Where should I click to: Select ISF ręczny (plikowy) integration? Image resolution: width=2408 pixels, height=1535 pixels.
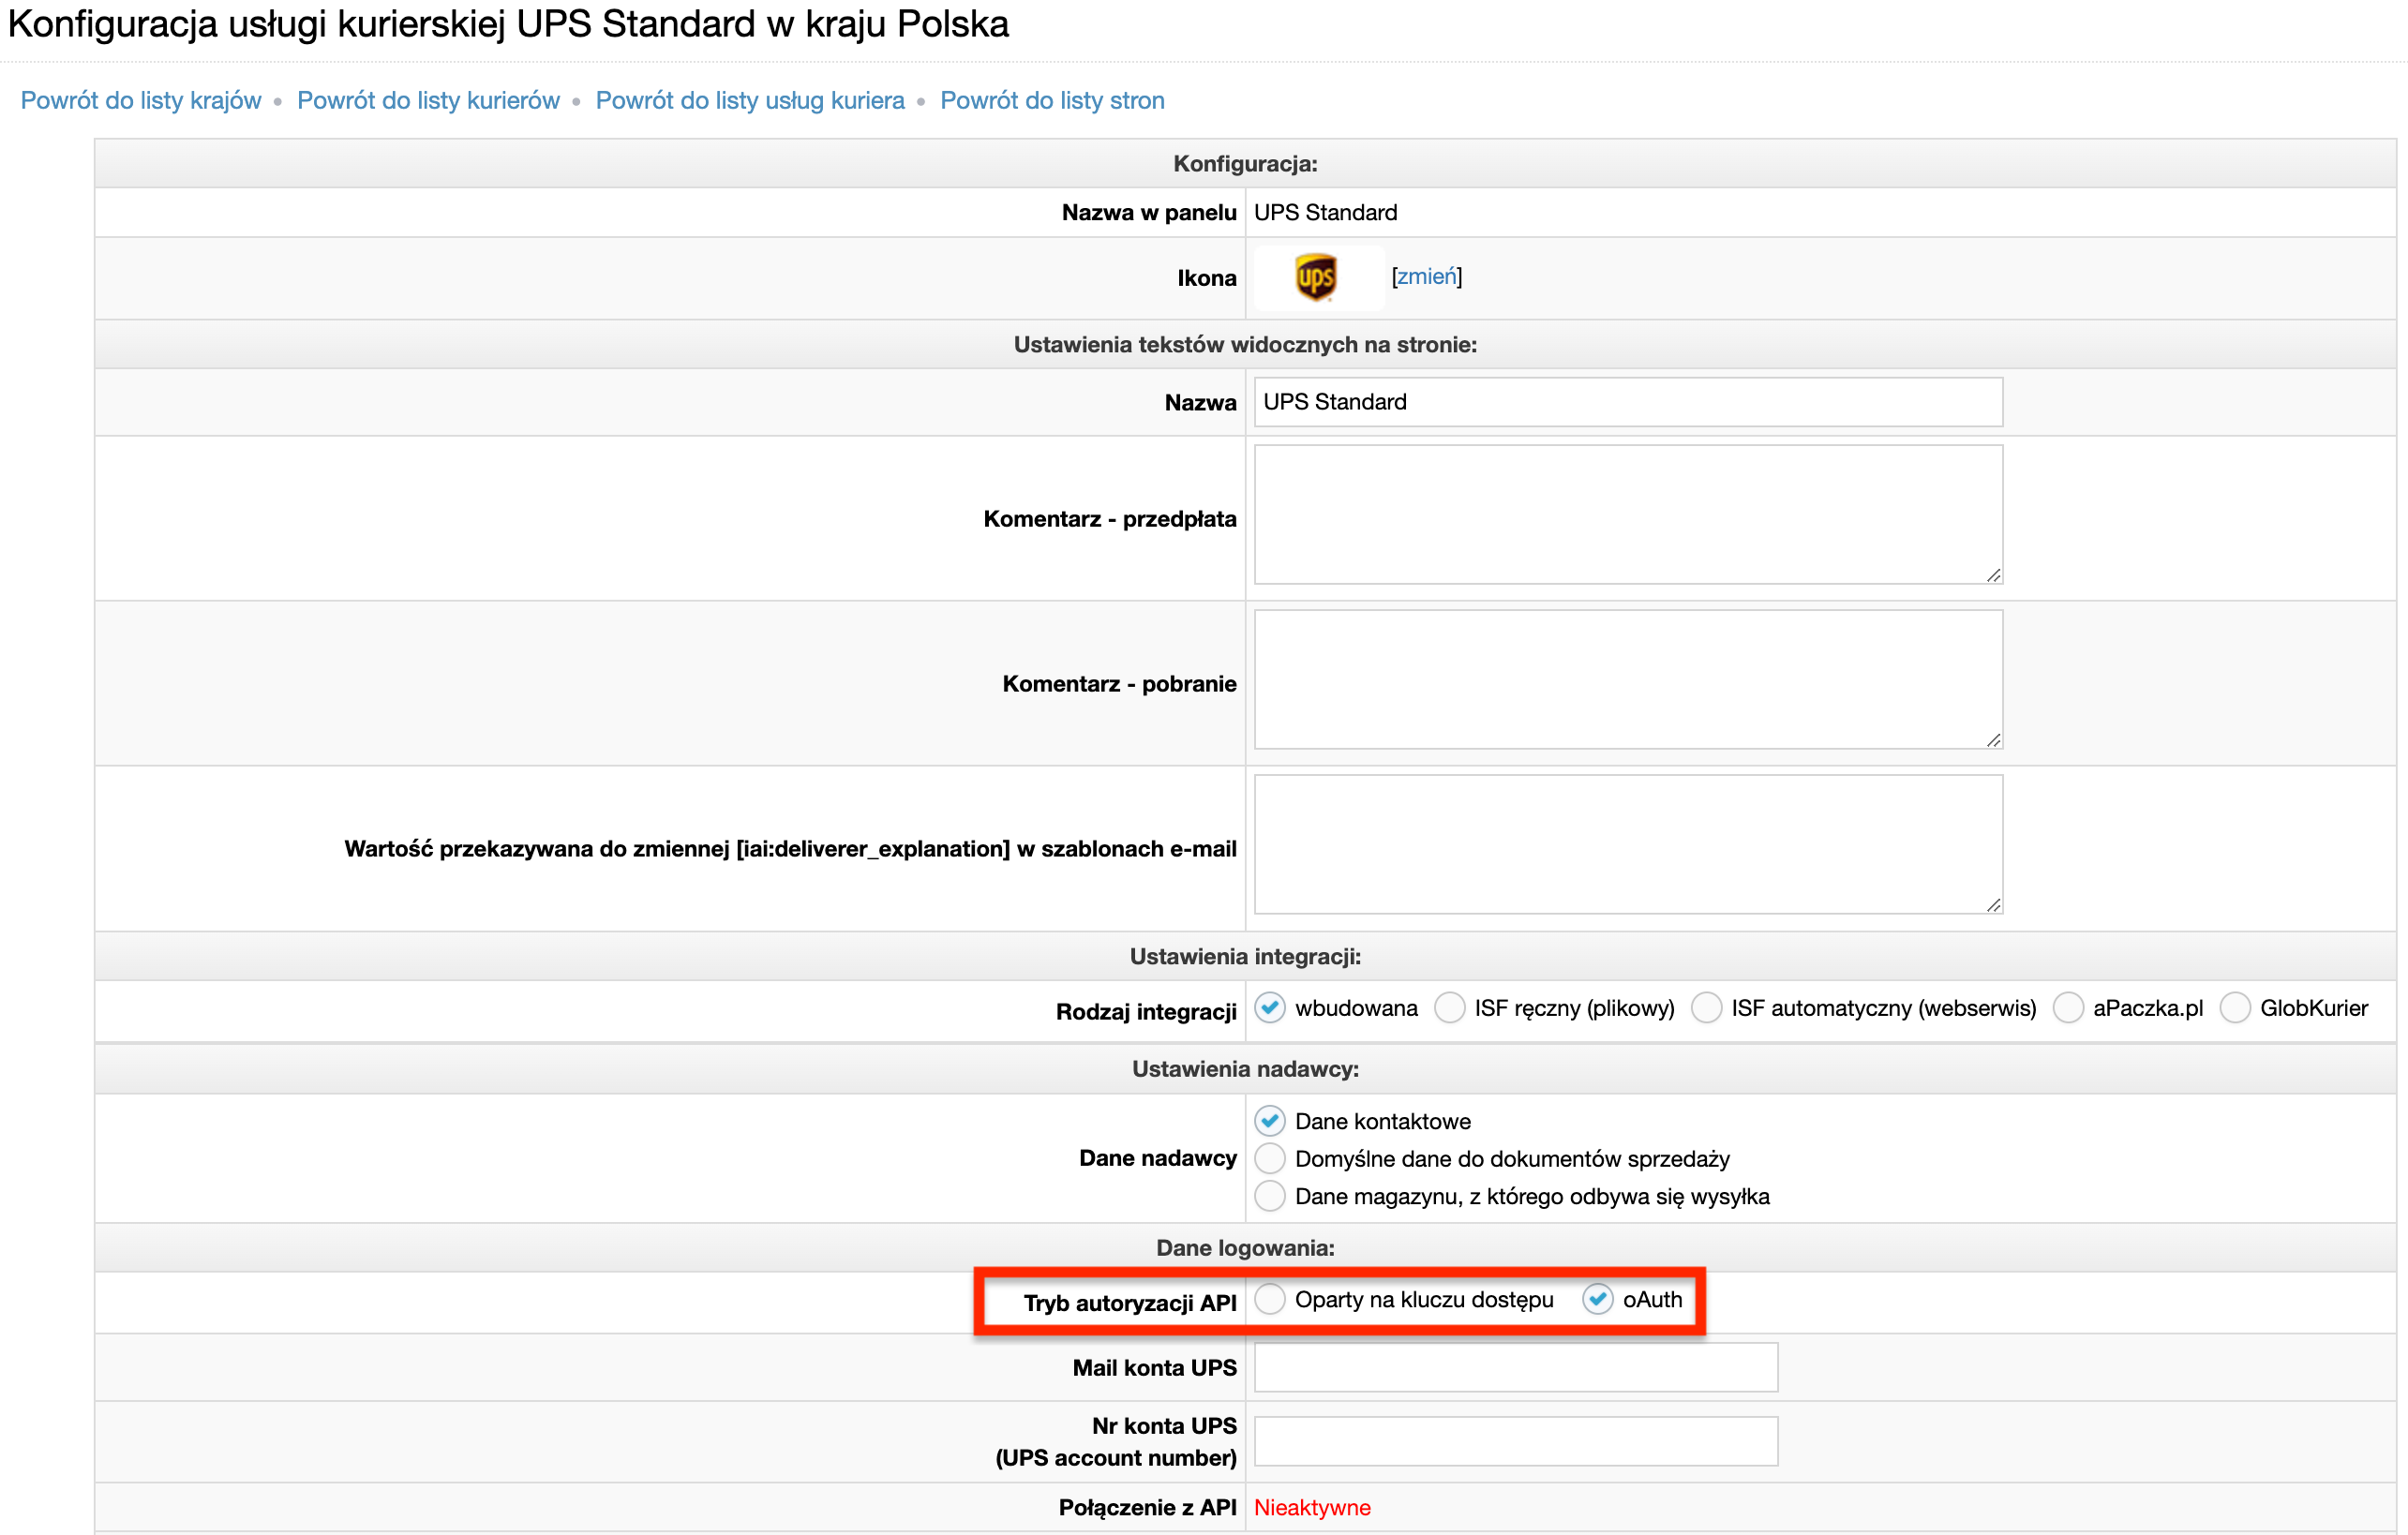[1449, 1007]
